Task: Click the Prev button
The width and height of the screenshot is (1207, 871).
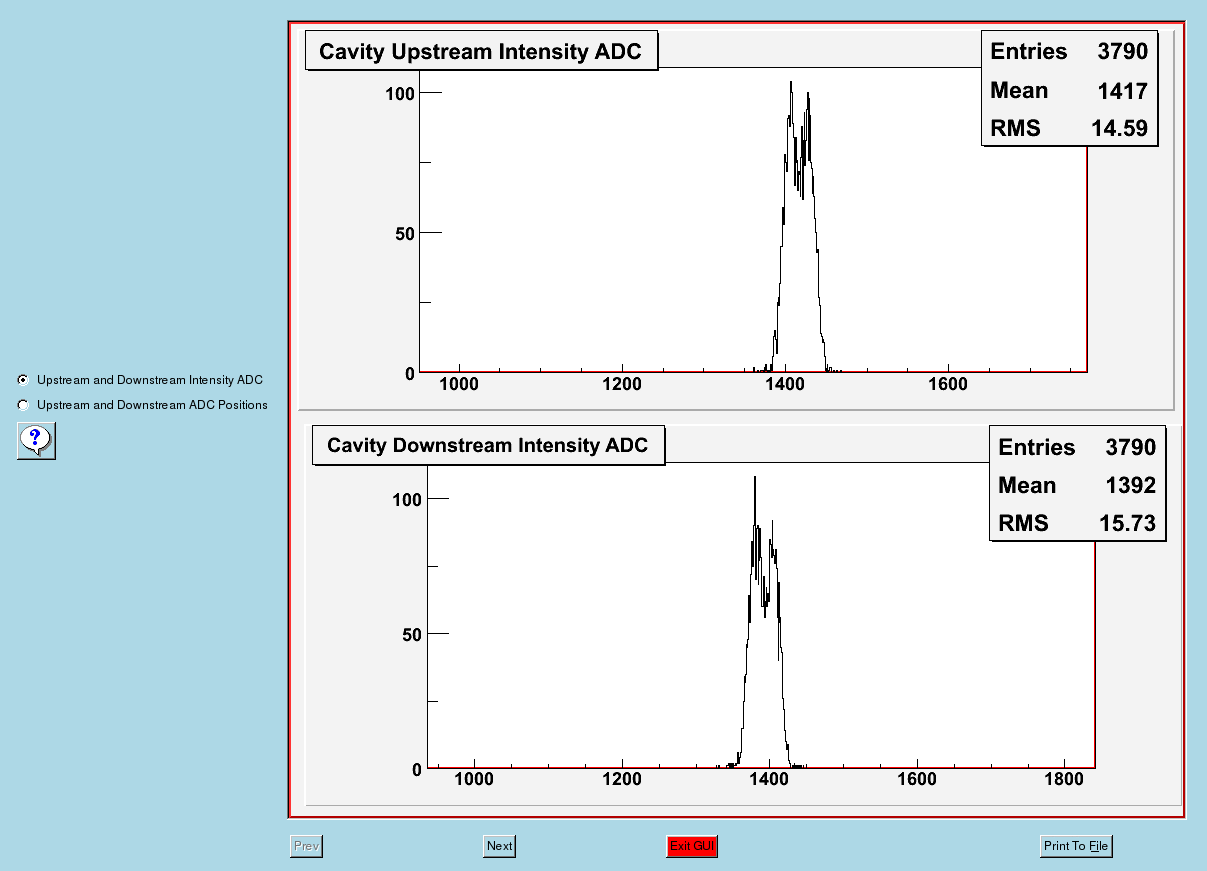Action: [x=307, y=846]
